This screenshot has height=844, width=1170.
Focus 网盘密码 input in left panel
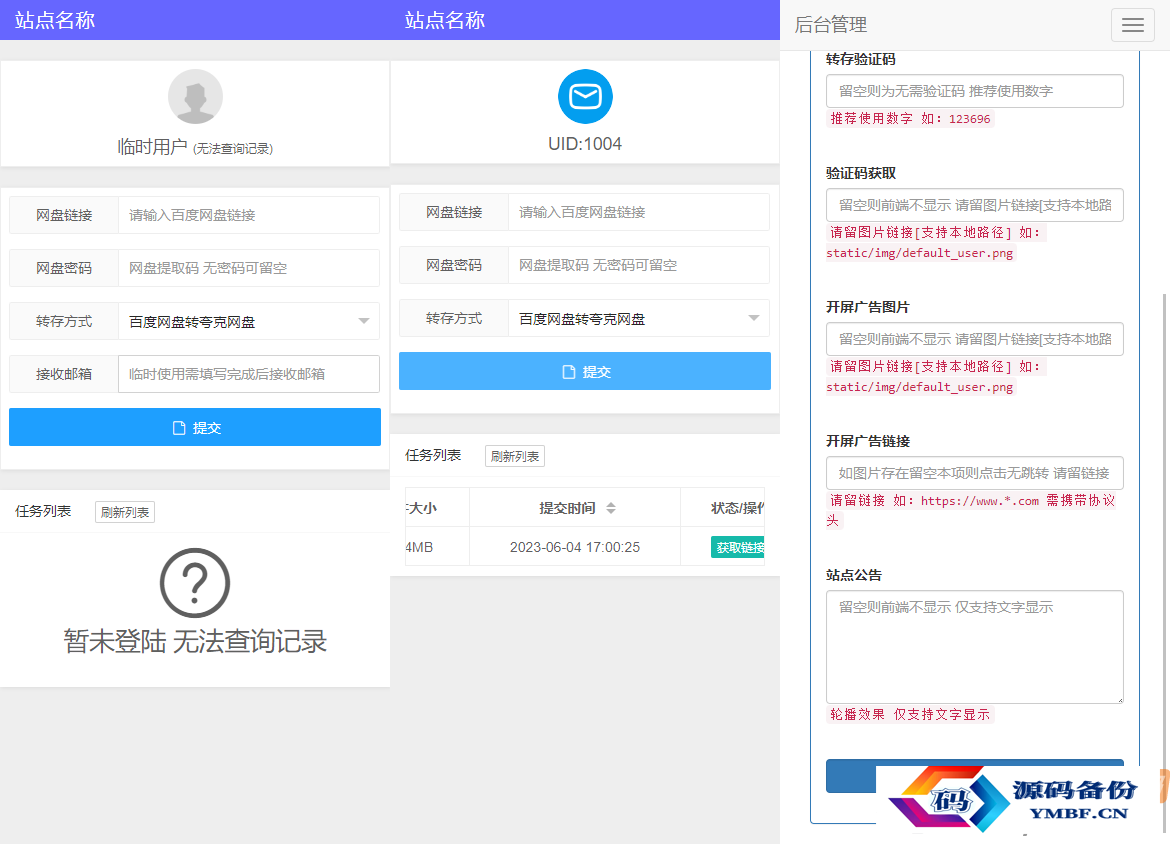click(249, 268)
